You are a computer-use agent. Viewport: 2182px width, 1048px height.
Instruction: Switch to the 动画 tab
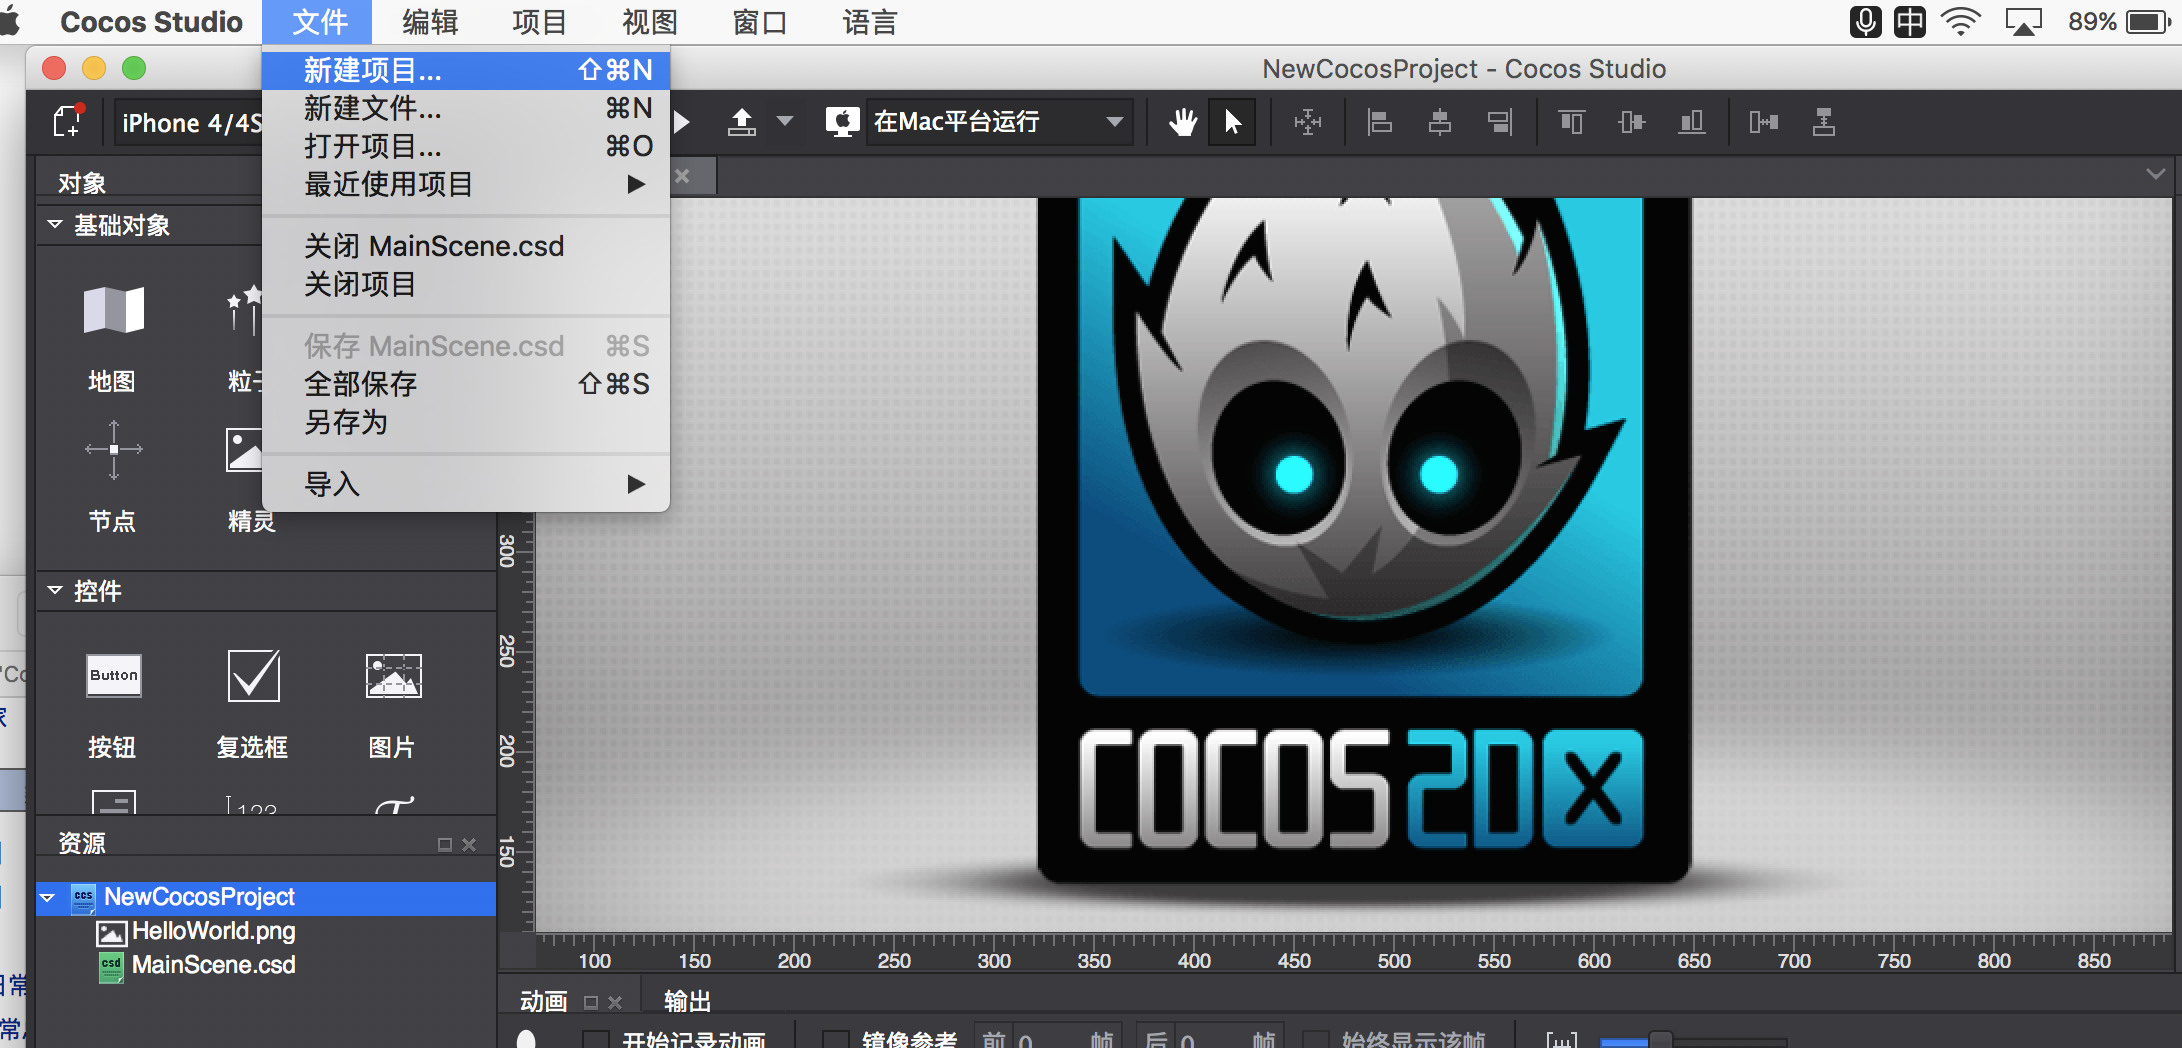tap(543, 1001)
